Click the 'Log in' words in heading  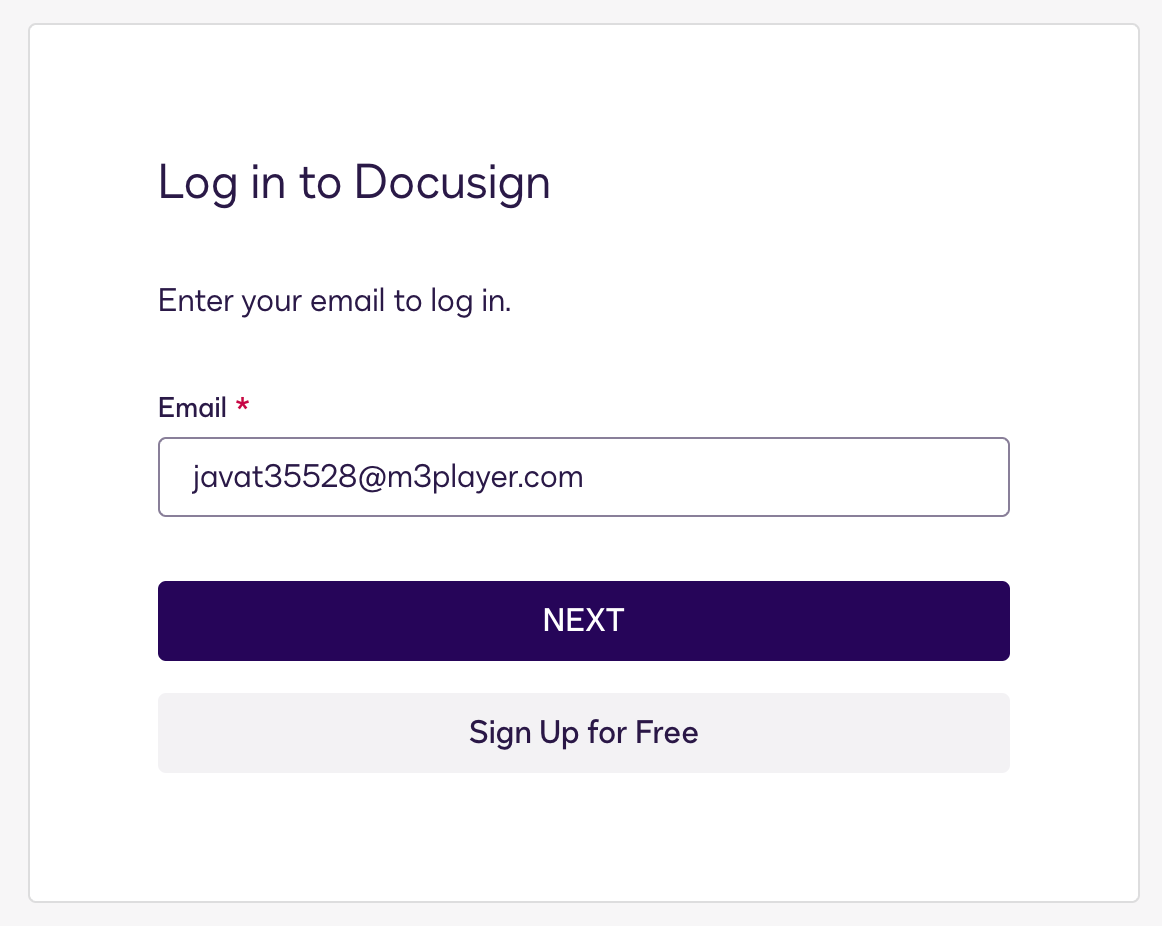coord(221,182)
